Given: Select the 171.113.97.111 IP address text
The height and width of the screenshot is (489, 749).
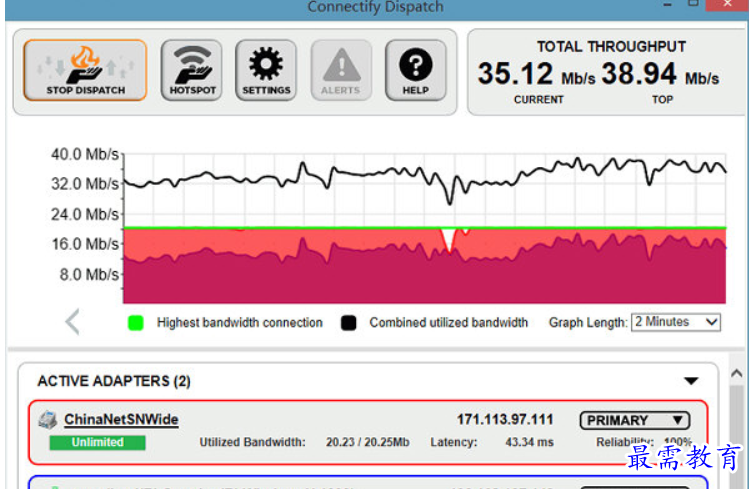Looking at the screenshot, I should (505, 419).
